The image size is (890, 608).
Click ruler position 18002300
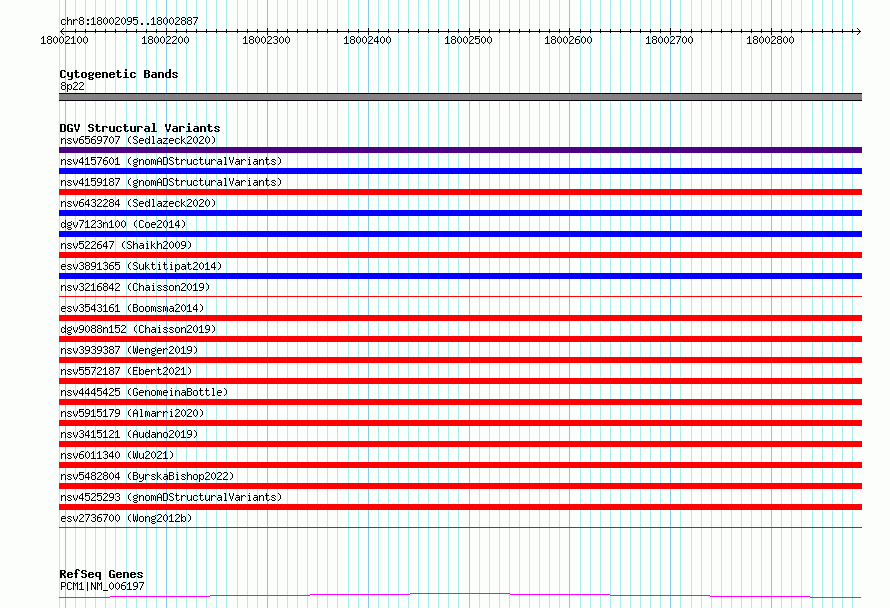[x=266, y=40]
